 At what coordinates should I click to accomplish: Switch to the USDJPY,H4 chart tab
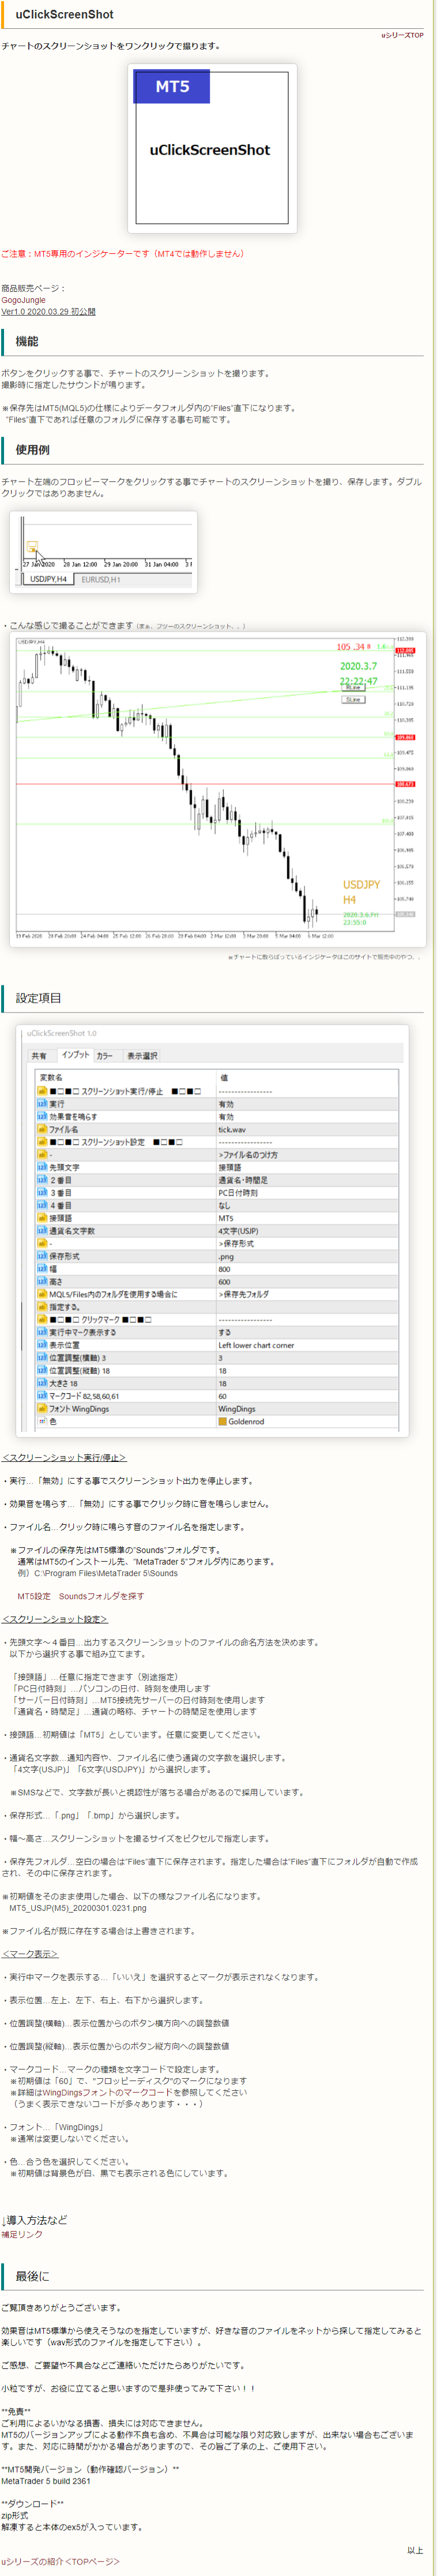point(48,579)
